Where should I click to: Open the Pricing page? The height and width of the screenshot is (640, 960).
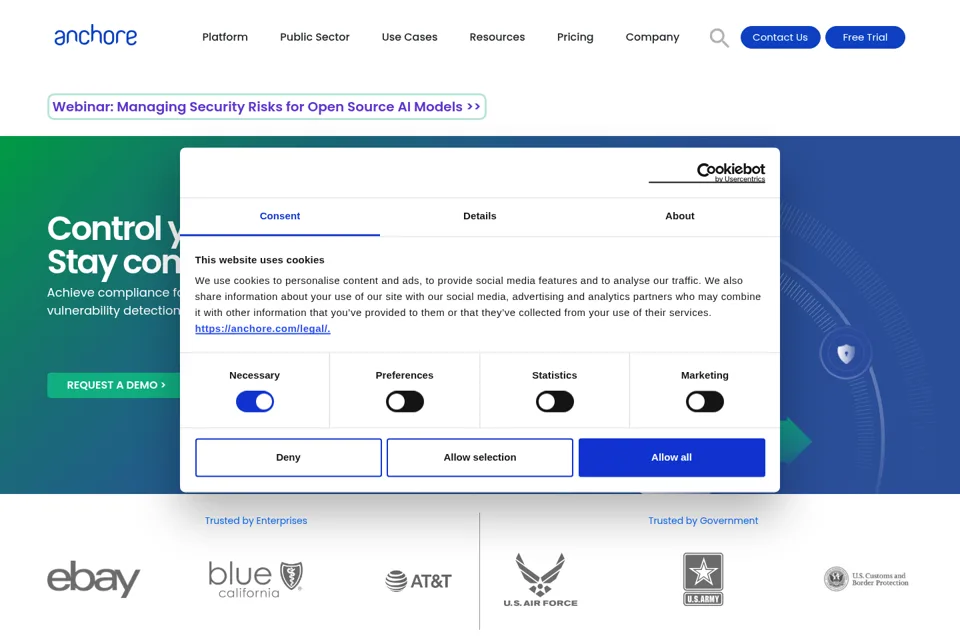tap(575, 37)
